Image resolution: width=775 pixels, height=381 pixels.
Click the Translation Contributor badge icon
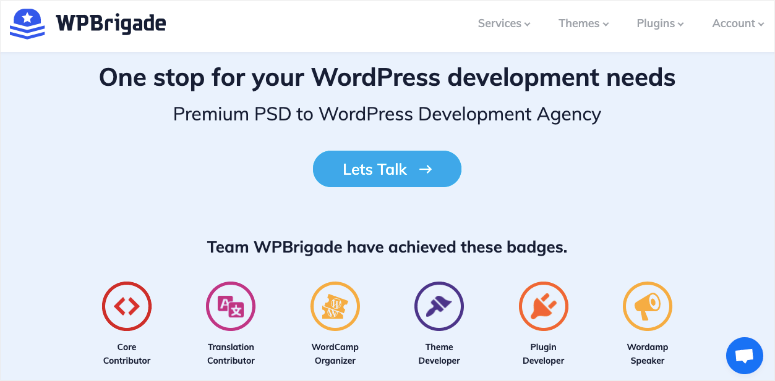click(231, 306)
